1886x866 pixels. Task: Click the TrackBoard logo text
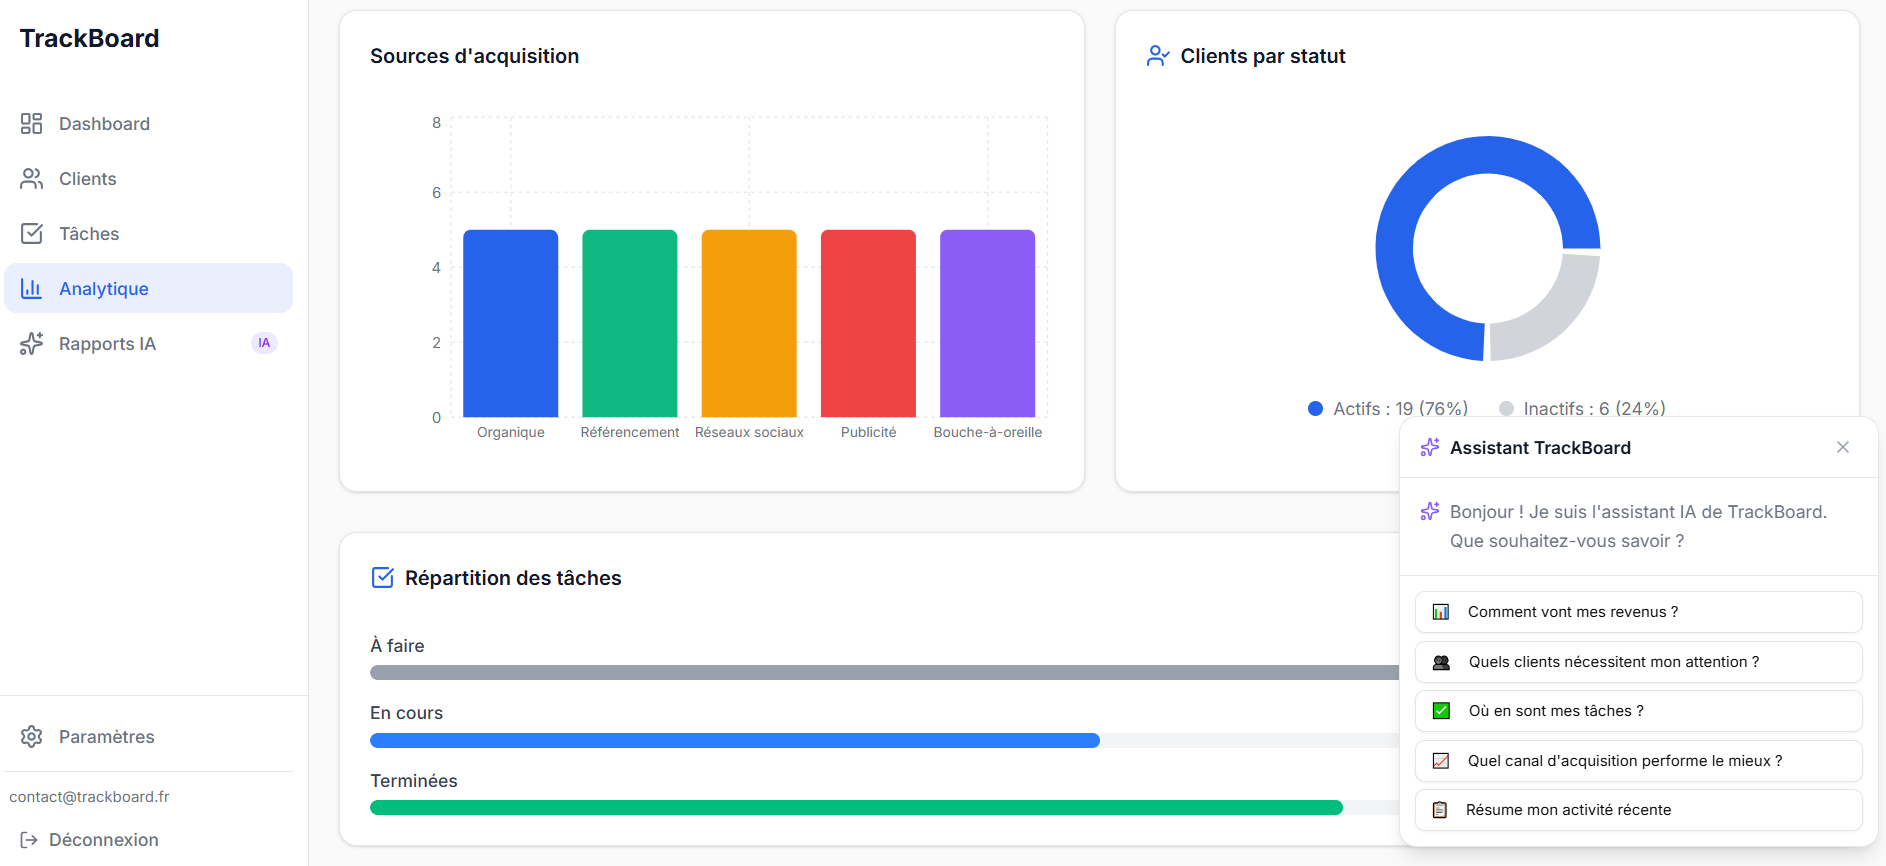[89, 38]
